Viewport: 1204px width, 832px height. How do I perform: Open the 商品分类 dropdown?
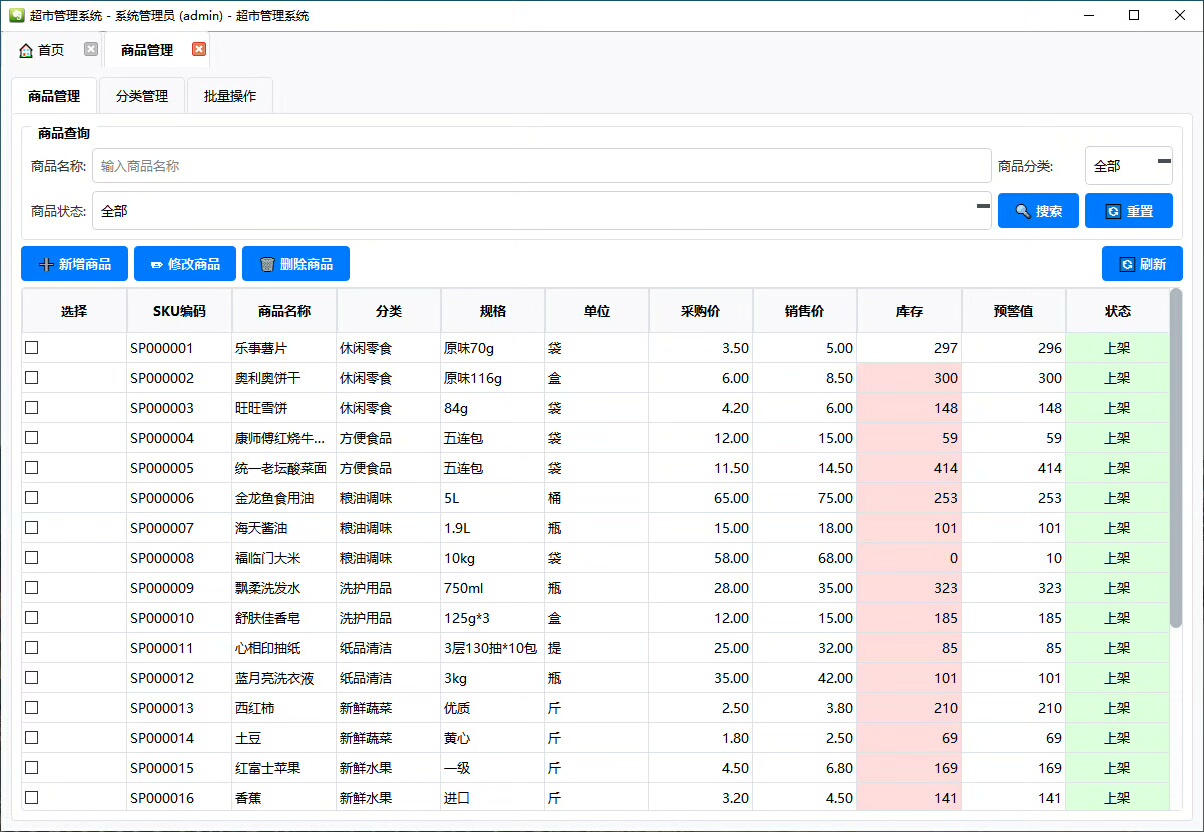(x=1128, y=166)
